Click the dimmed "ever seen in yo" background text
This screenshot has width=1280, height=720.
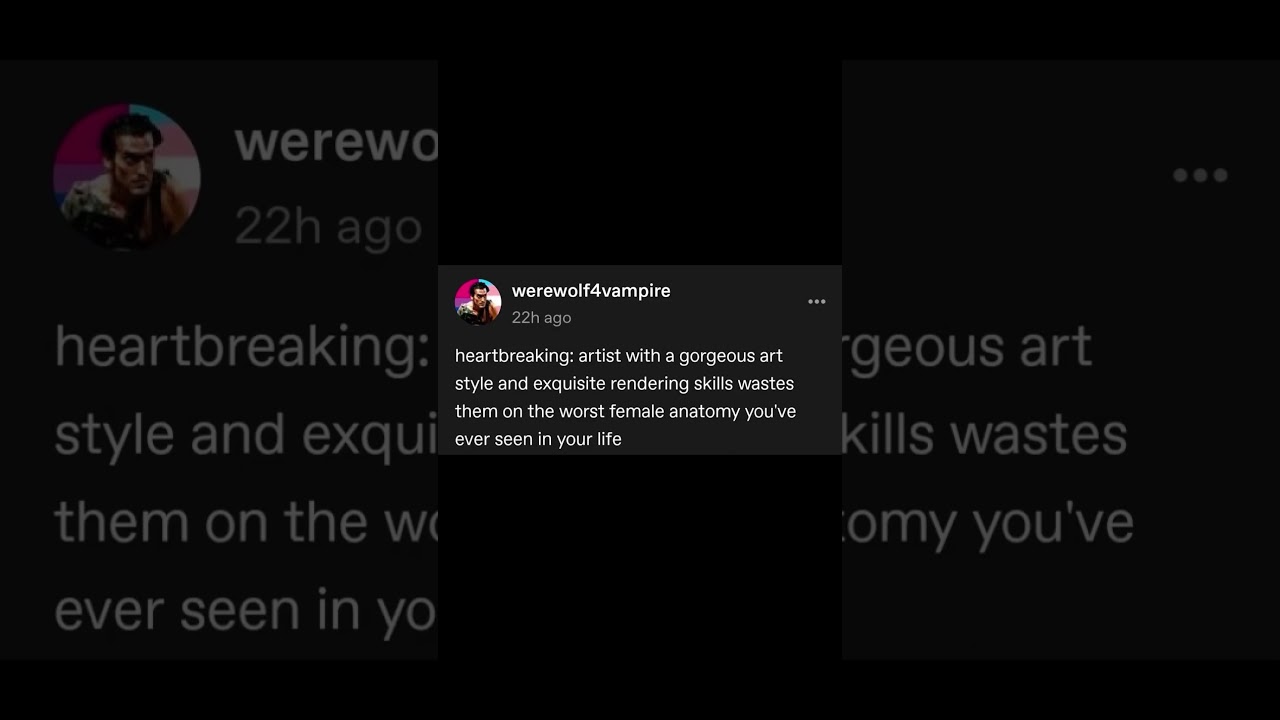(x=246, y=611)
